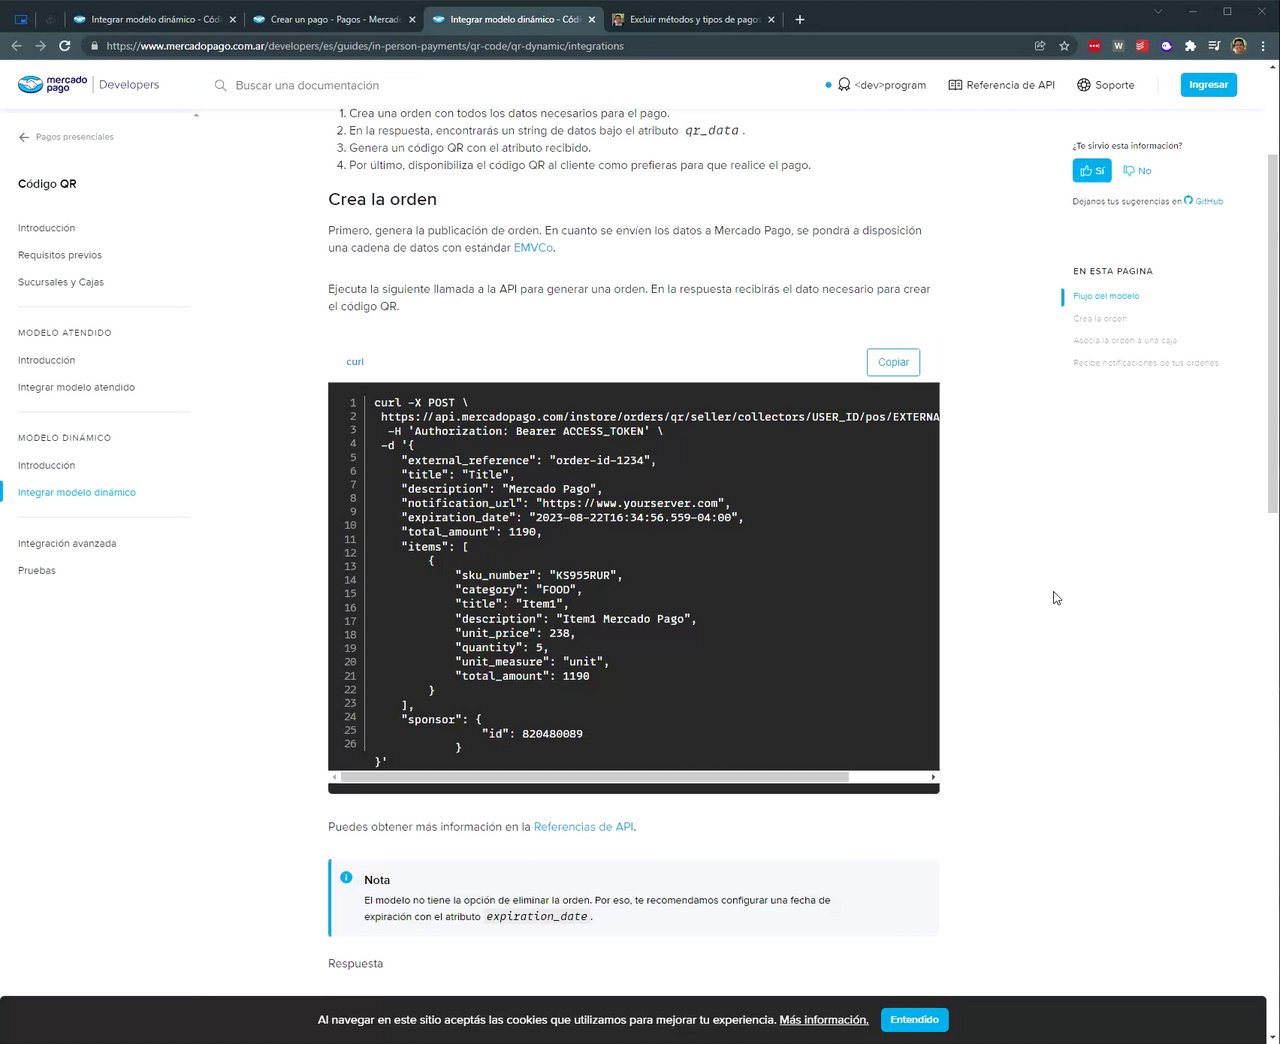The height and width of the screenshot is (1044, 1280).
Task: Click the W extension icon
Action: coord(1118,46)
